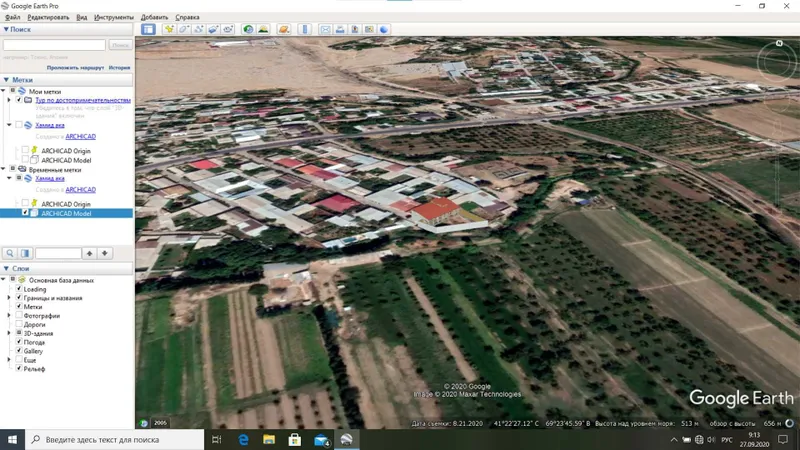
Task: Toggle the Рельеф layer checkbox
Action: (x=19, y=368)
